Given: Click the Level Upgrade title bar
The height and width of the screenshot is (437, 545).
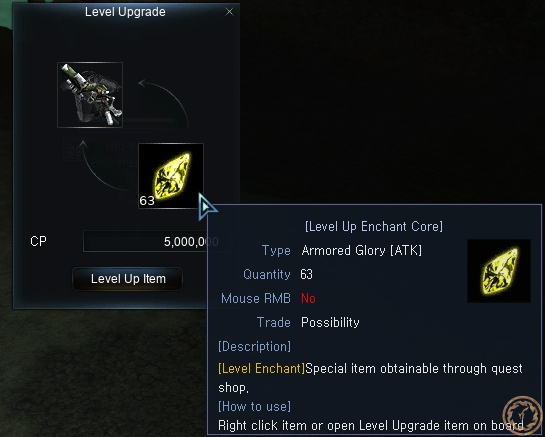Looking at the screenshot, I should click(x=125, y=12).
